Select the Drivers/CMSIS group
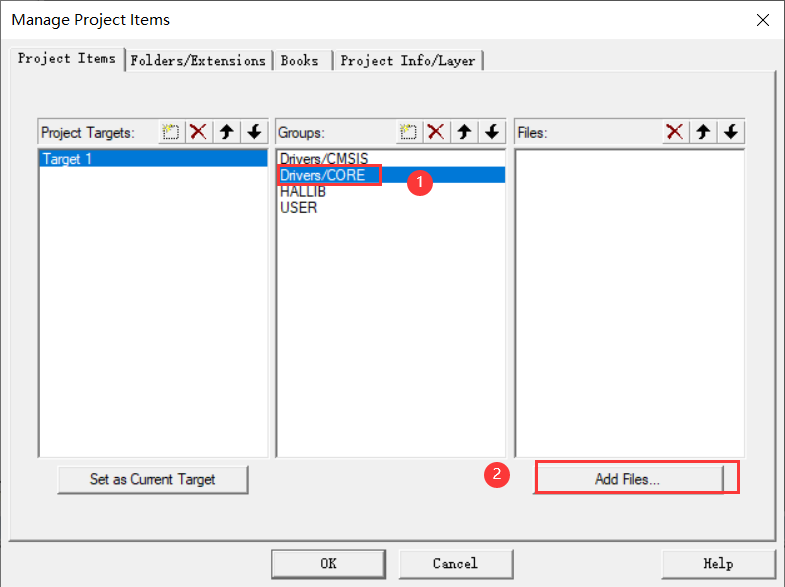Viewport: 785px width, 587px height. tap(391, 158)
